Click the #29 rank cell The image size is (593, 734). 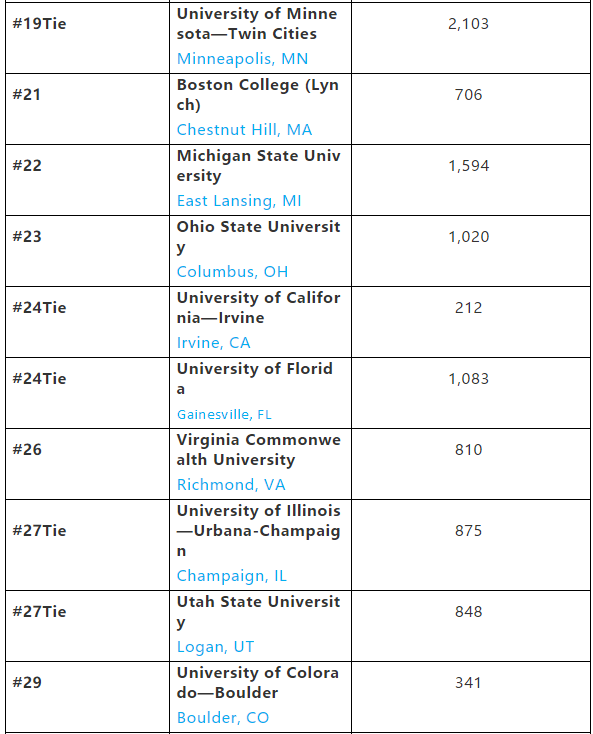pyautogui.click(x=87, y=697)
